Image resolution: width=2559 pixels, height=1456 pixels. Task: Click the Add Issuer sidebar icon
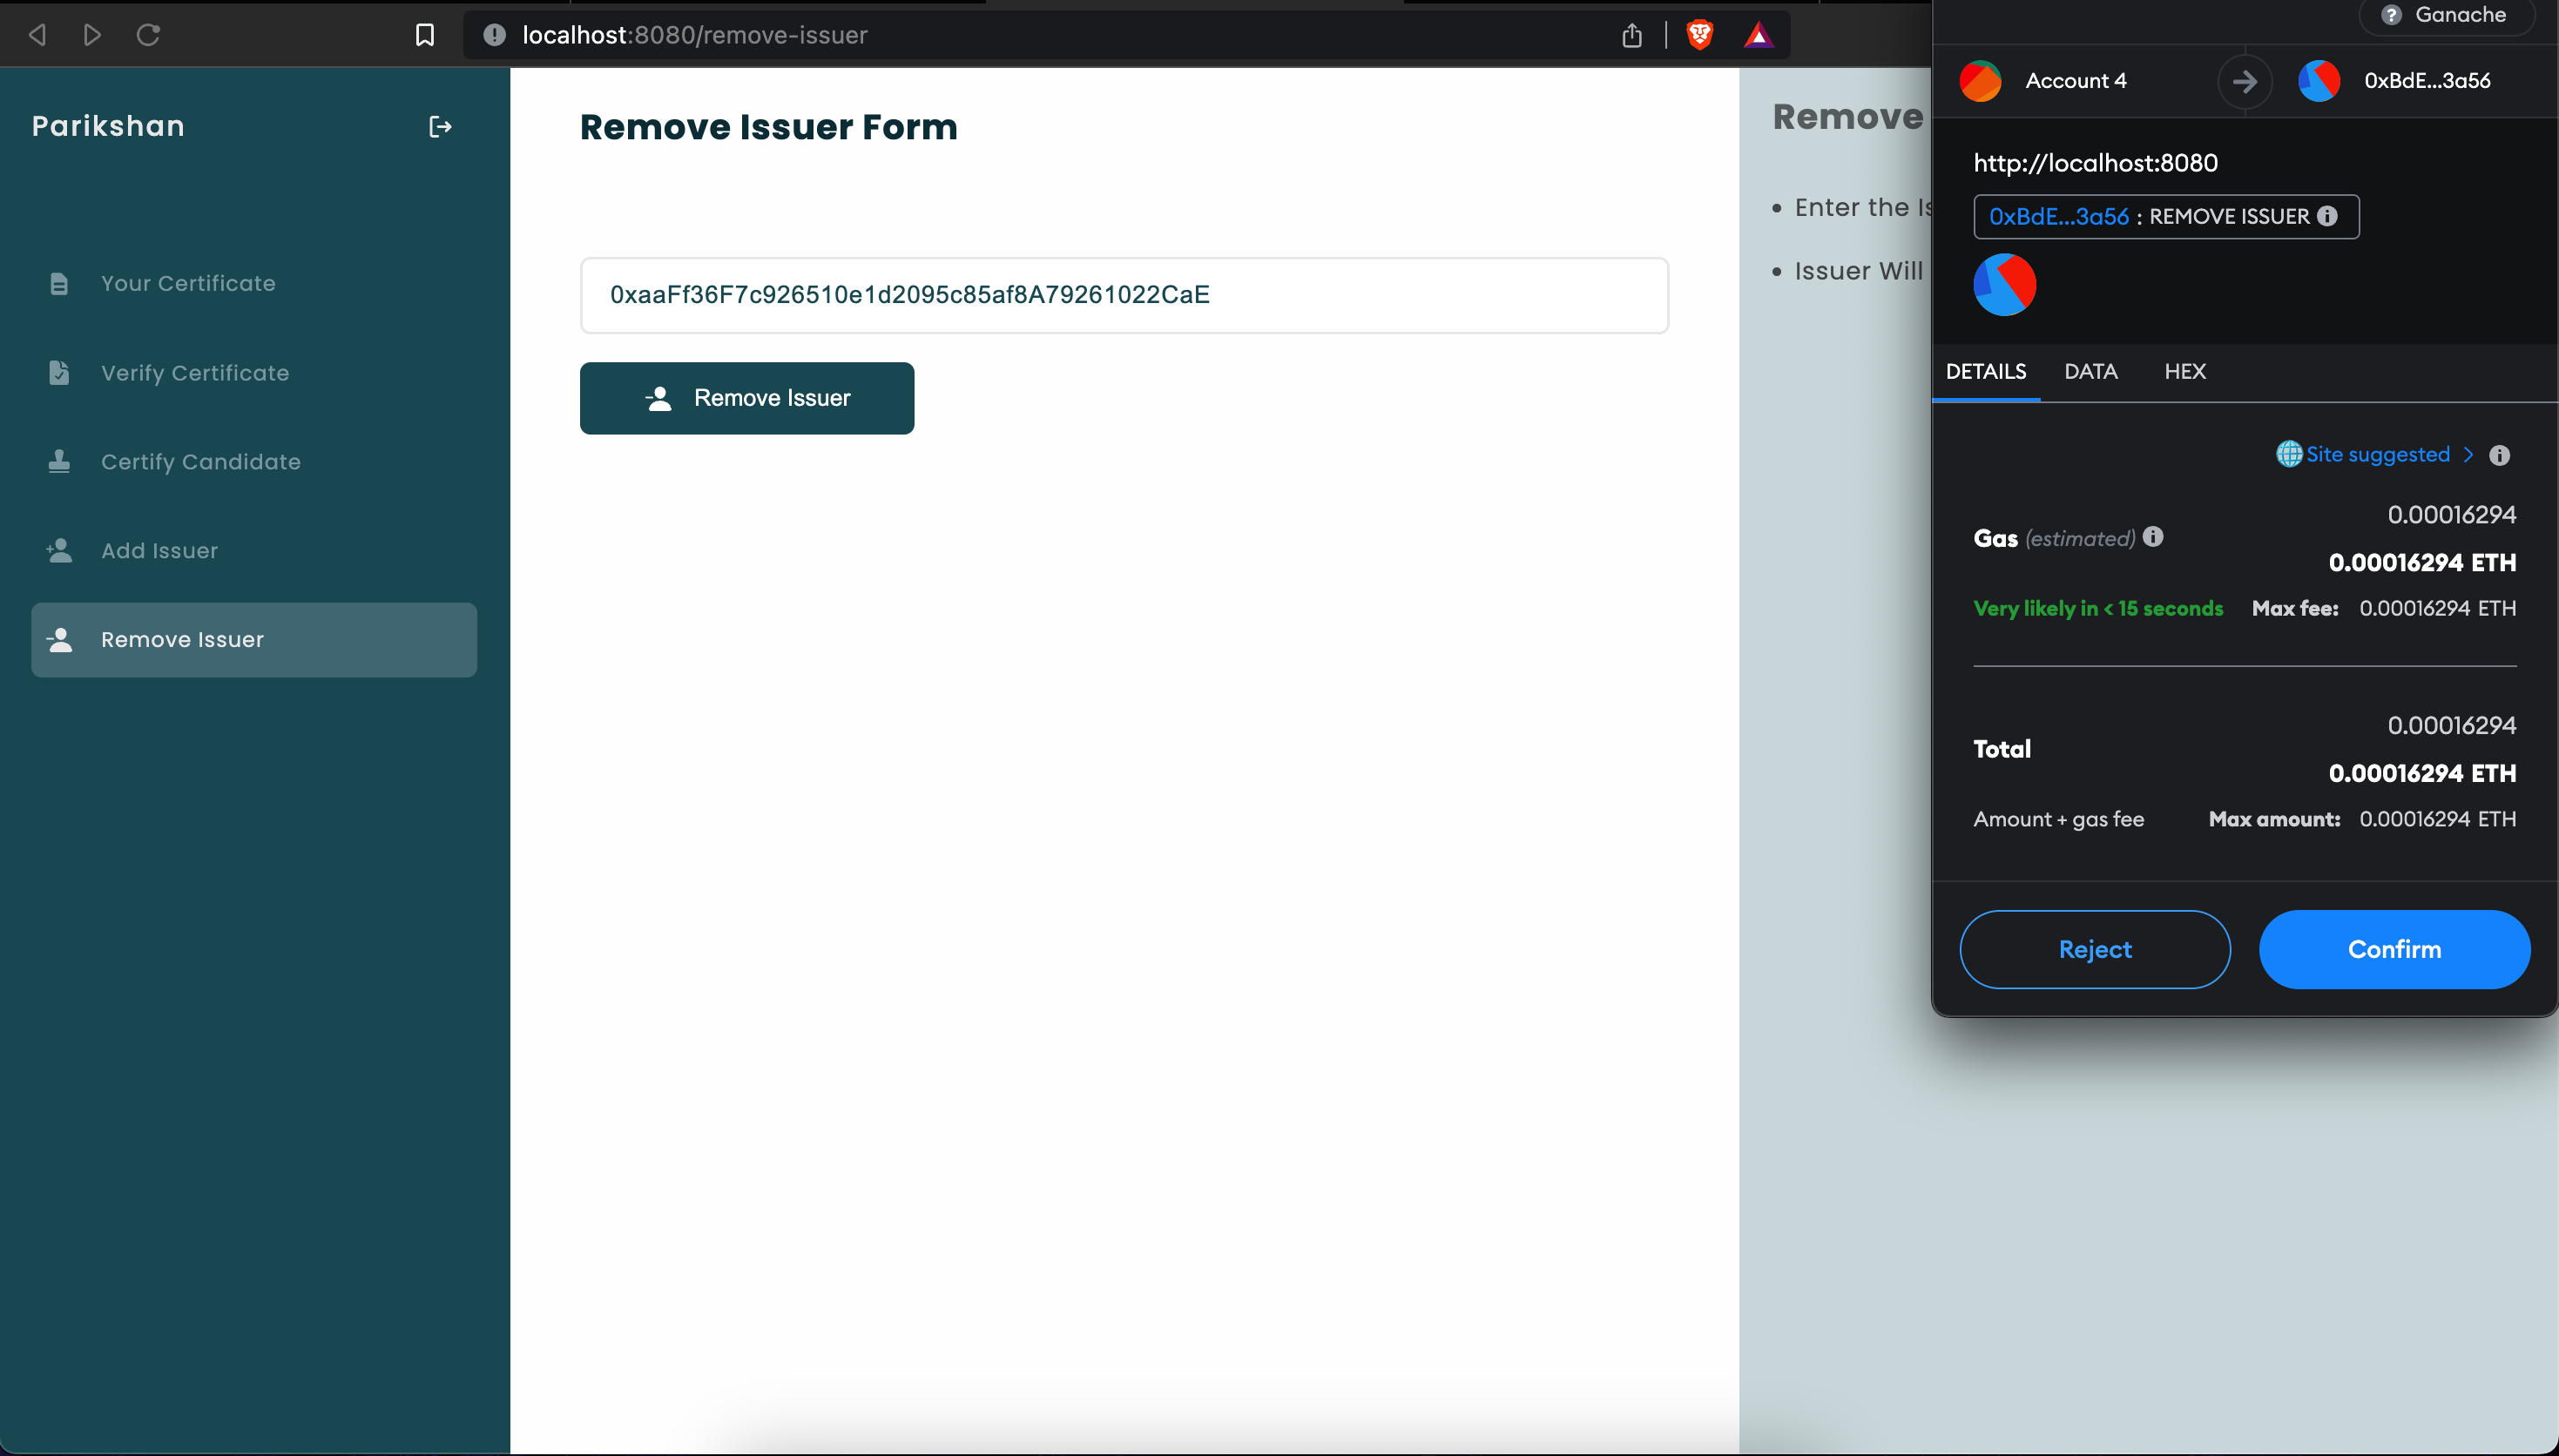point(58,549)
